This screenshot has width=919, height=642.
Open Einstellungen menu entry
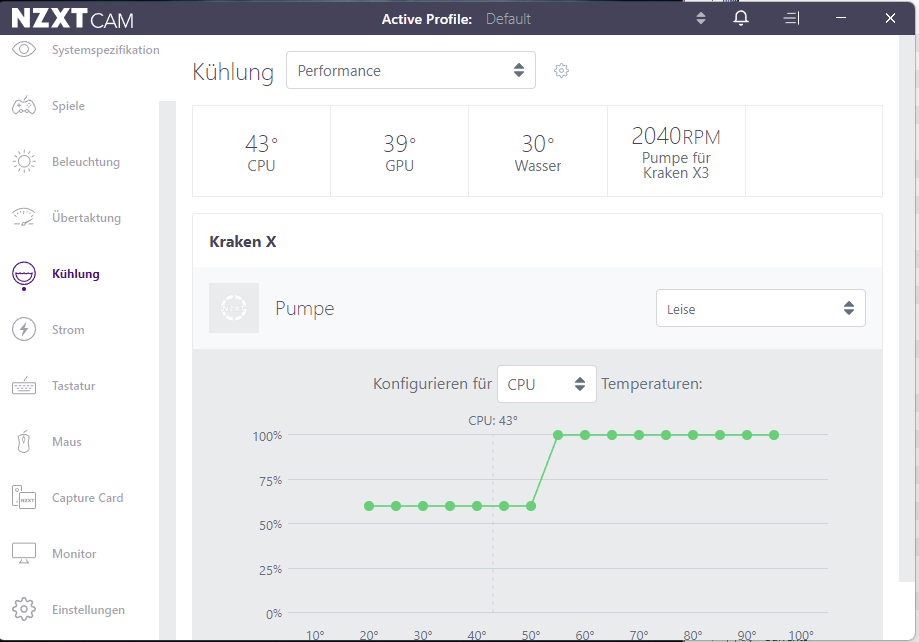89,610
